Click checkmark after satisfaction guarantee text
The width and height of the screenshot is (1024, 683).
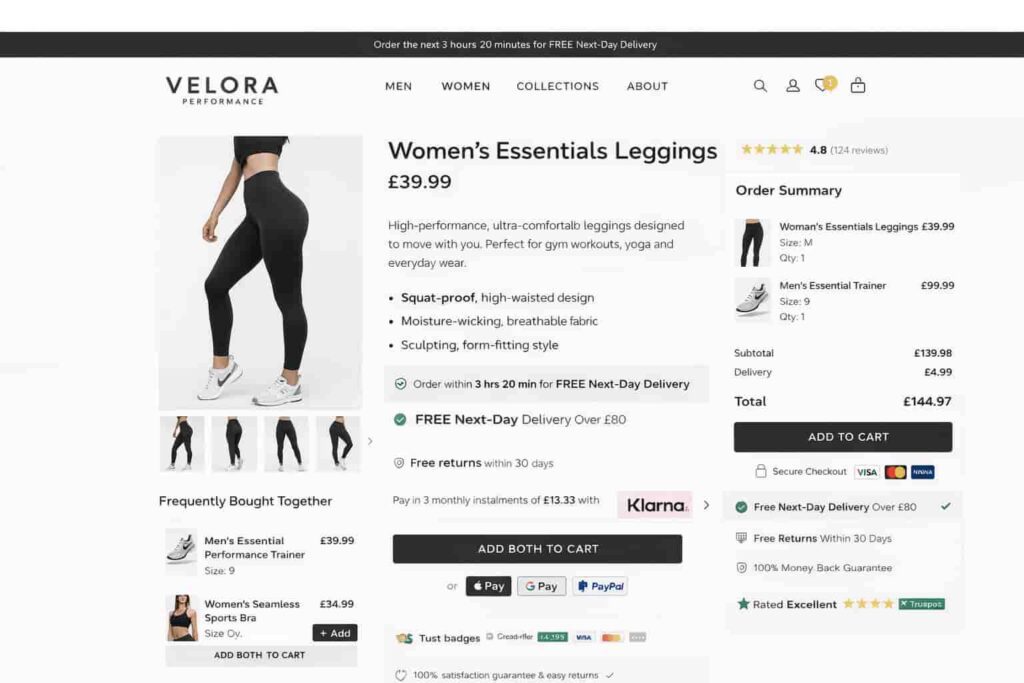point(609,675)
